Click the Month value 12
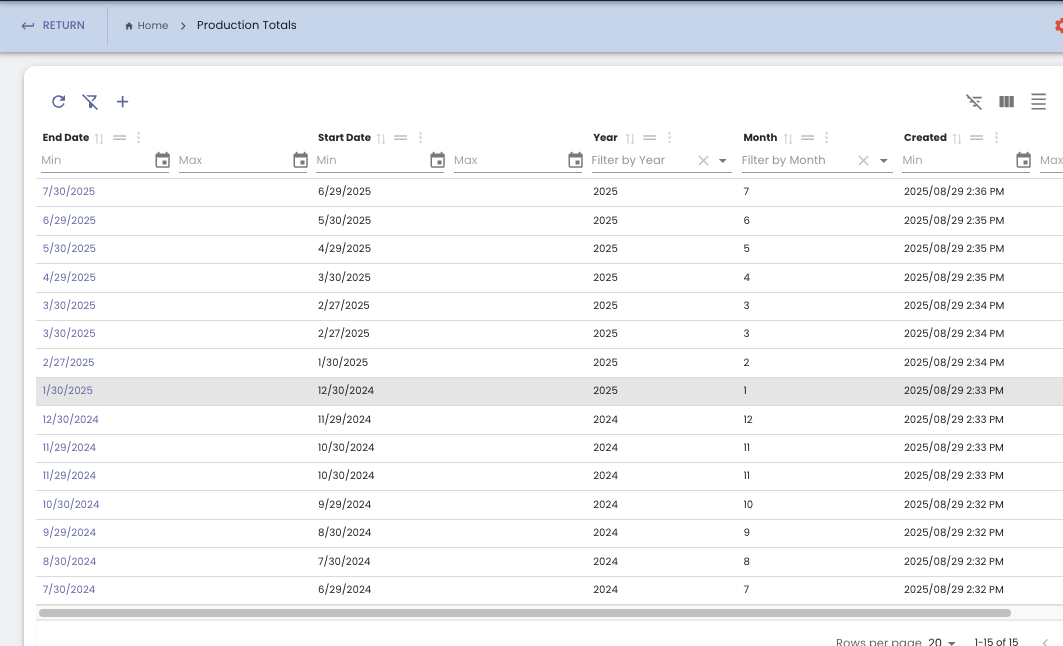Viewport: 1063px width, 646px height. coord(748,419)
